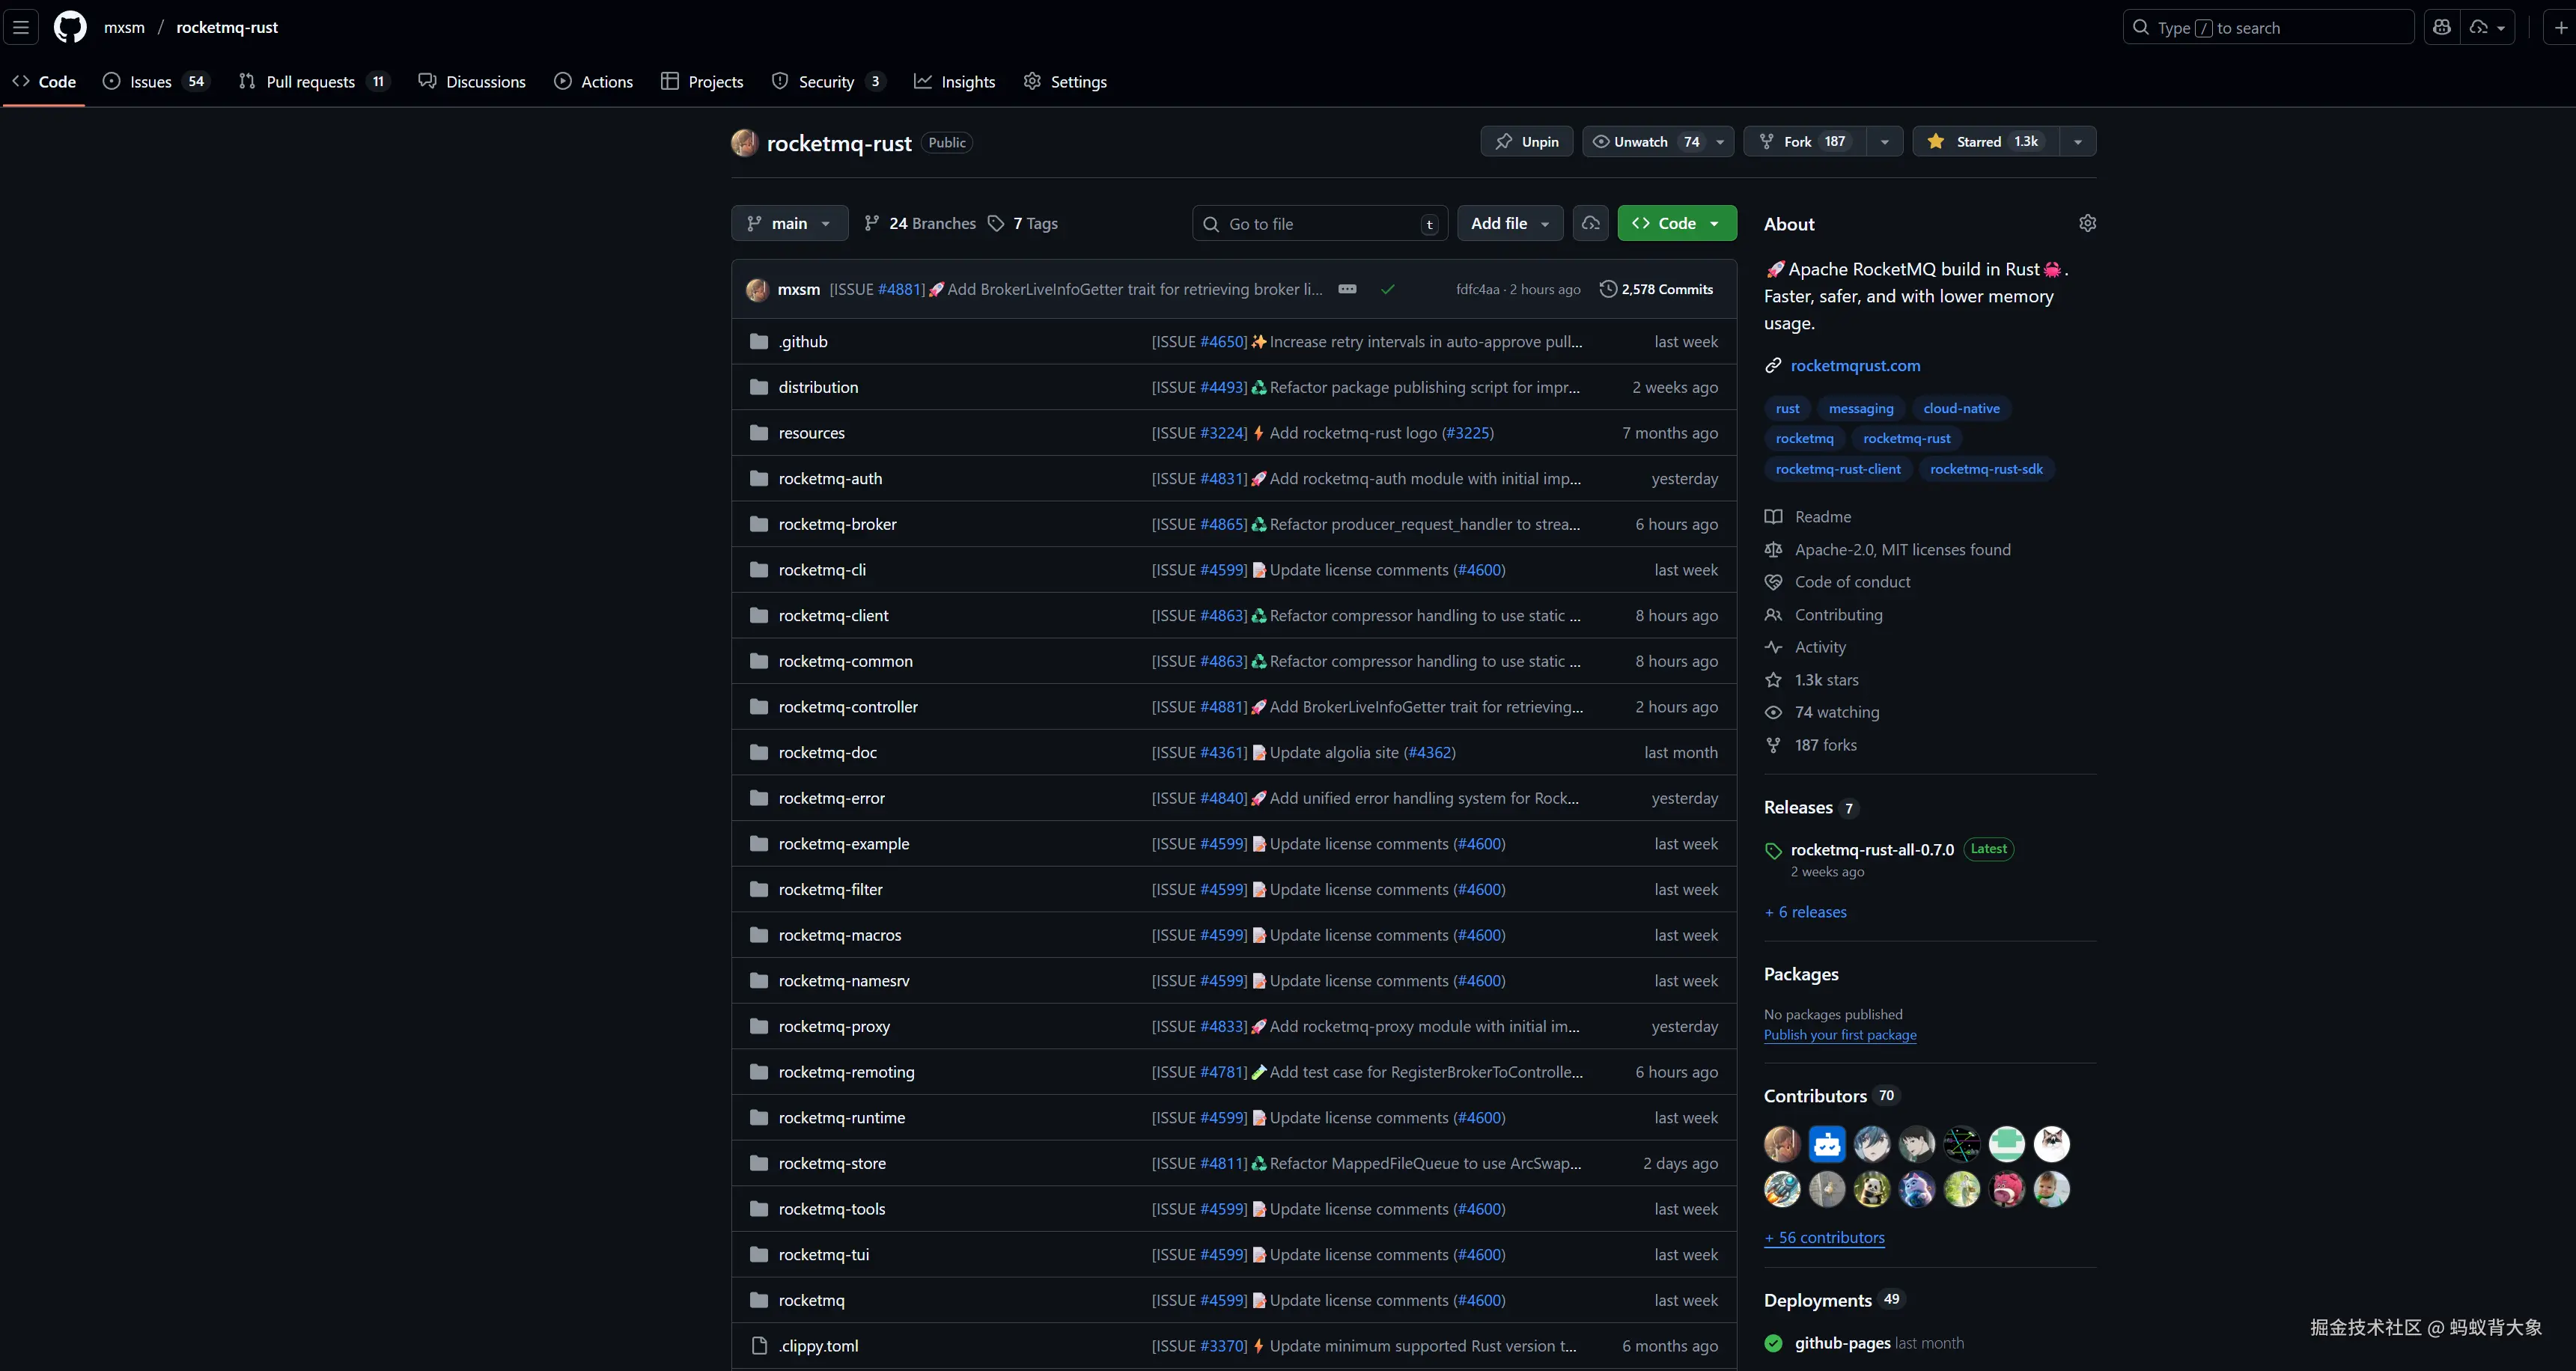Unpin this repository
Image resolution: width=2576 pixels, height=1371 pixels.
(x=1526, y=141)
